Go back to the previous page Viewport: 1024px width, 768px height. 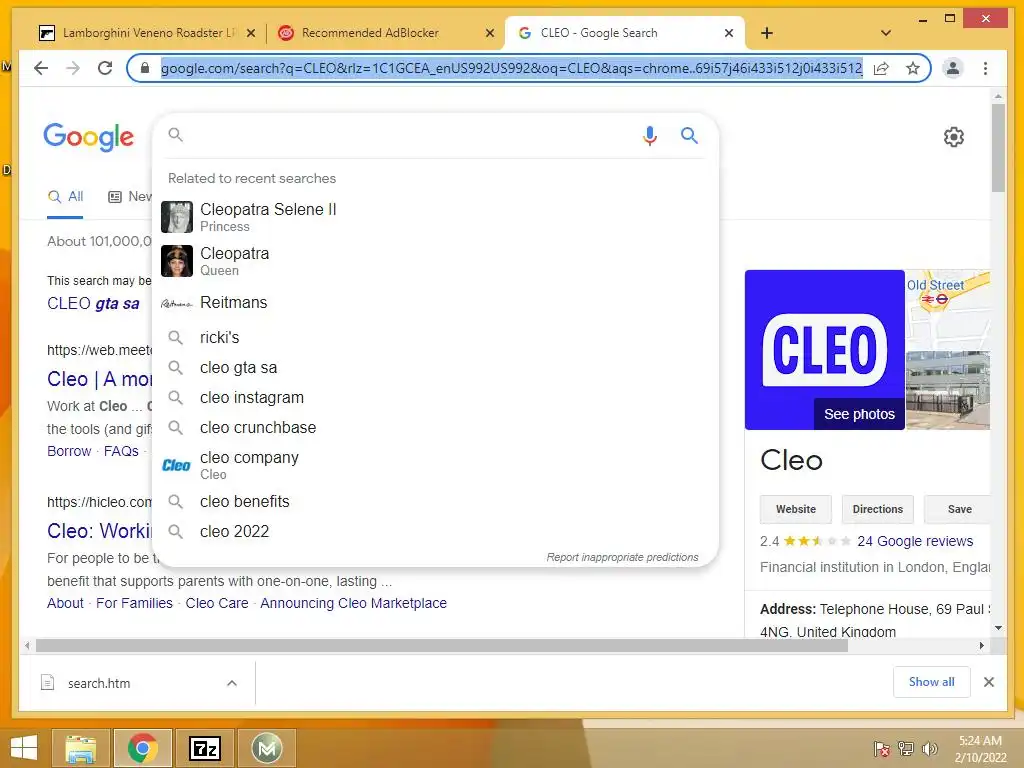pos(41,68)
